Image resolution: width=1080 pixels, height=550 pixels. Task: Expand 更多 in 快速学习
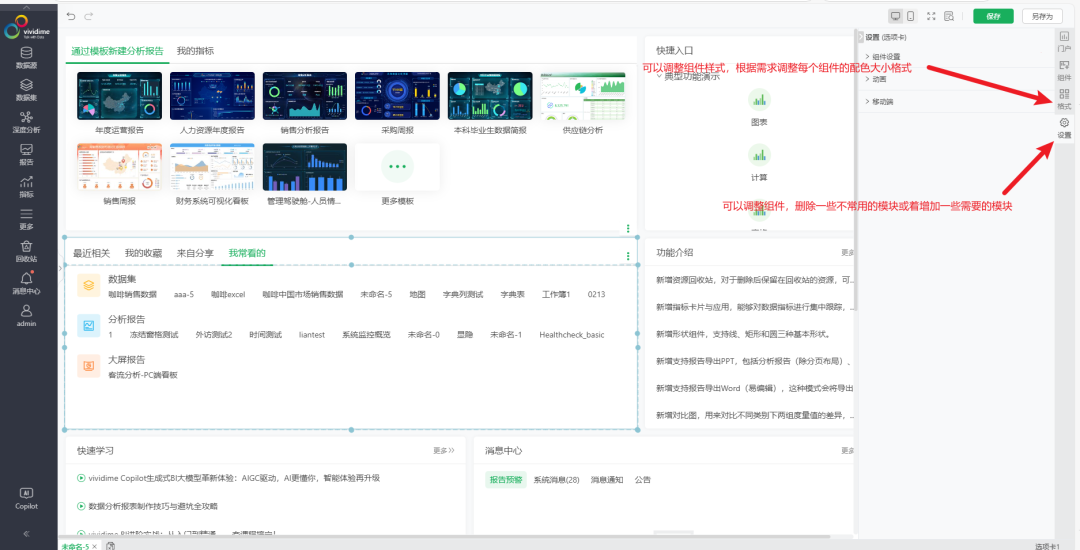[x=444, y=451]
